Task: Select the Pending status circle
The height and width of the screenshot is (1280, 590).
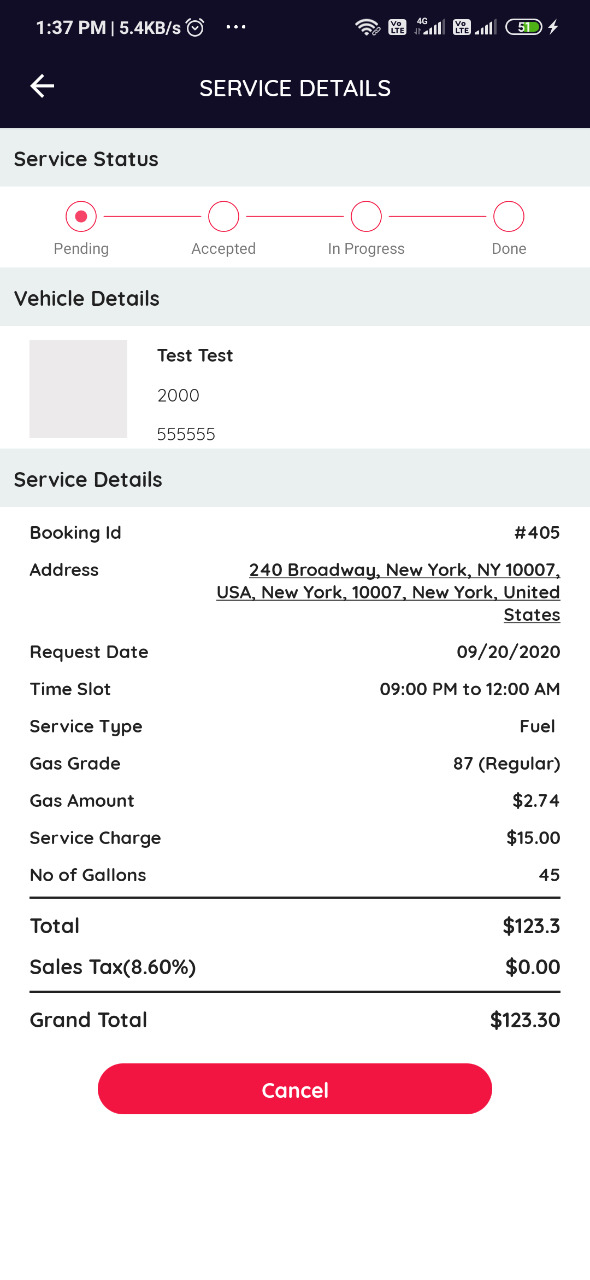Action: tap(81, 216)
